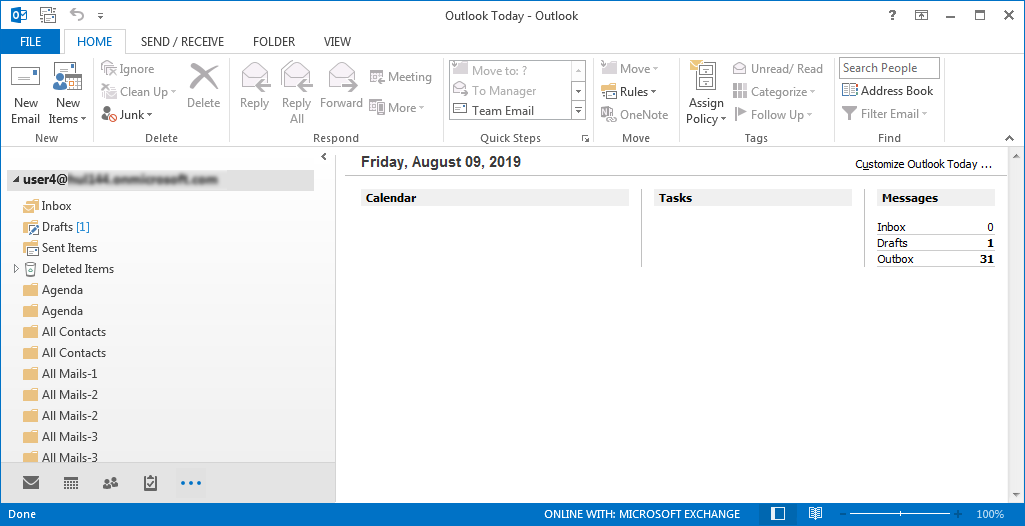Open the FILE tab
Viewport: 1025px width, 526px height.
click(x=31, y=41)
